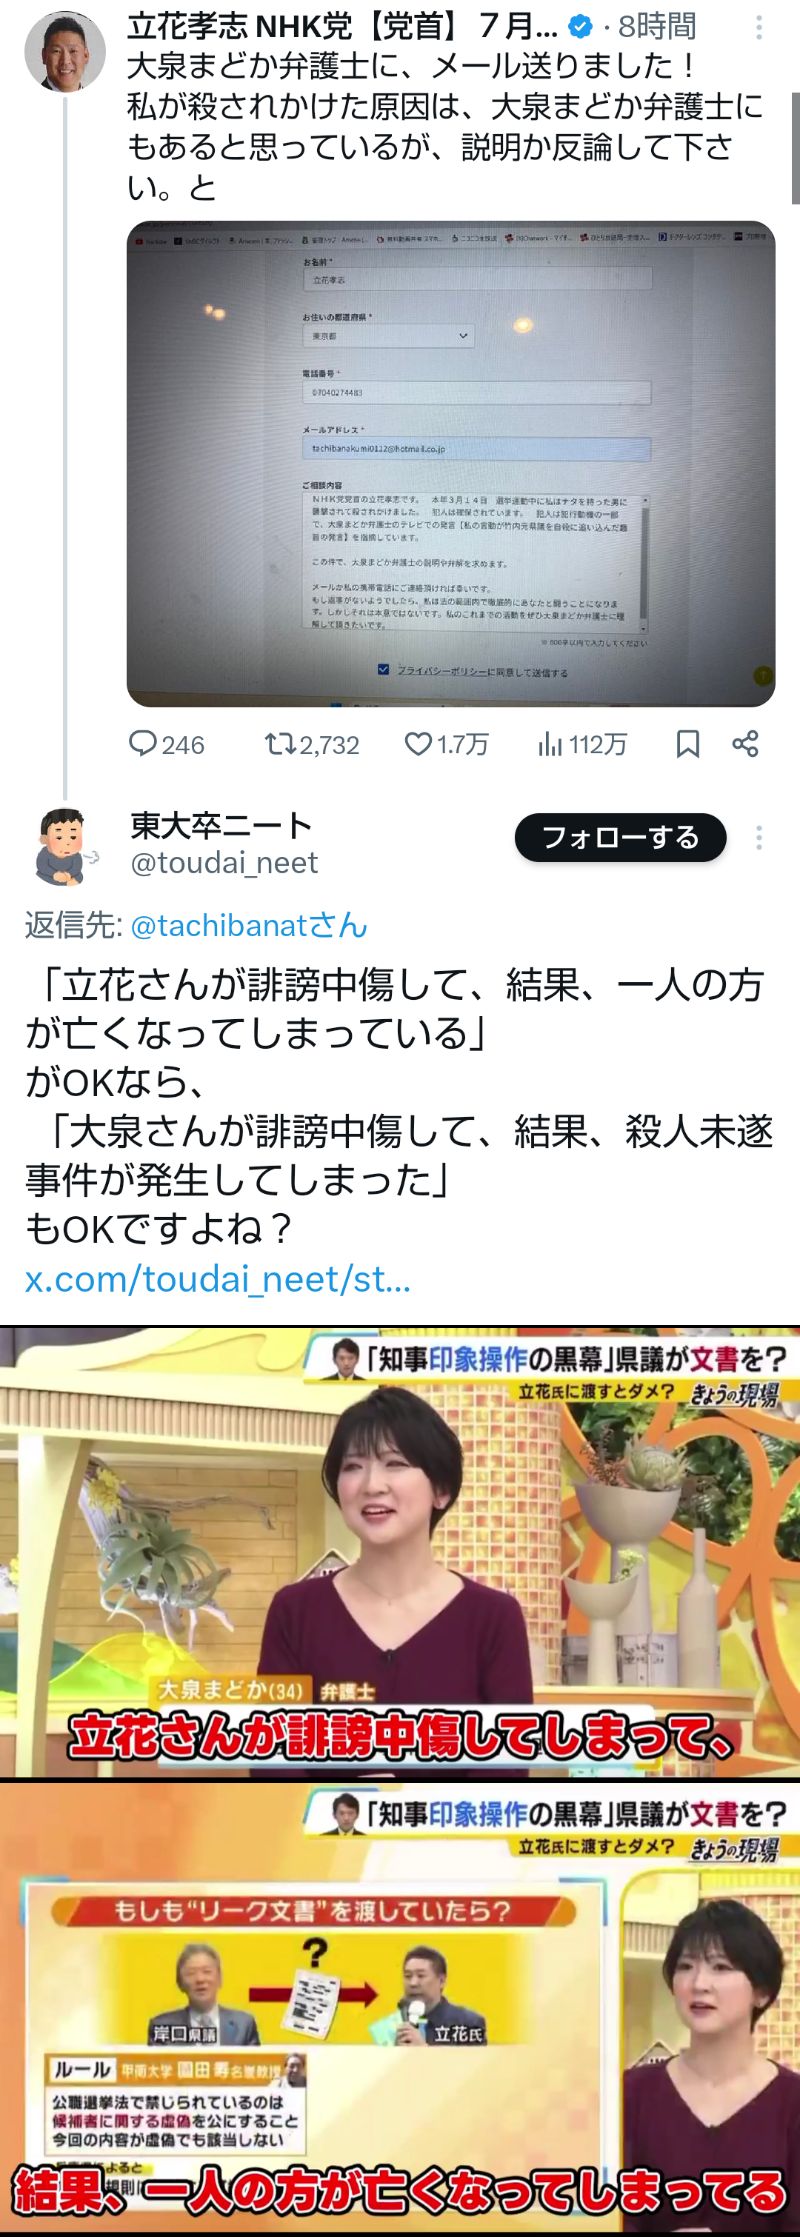
Task: Expand 東京都 prefecture dropdown in pictured form
Action: pyautogui.click(x=388, y=336)
